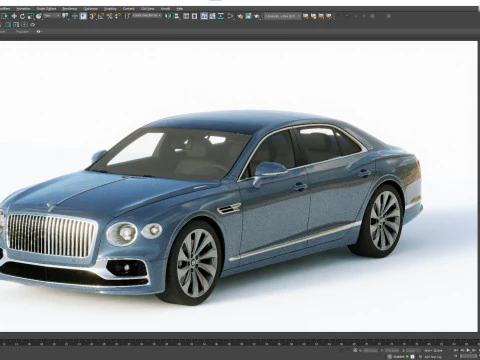
Task: Select the Select and Rotate tool
Action: 22,16
